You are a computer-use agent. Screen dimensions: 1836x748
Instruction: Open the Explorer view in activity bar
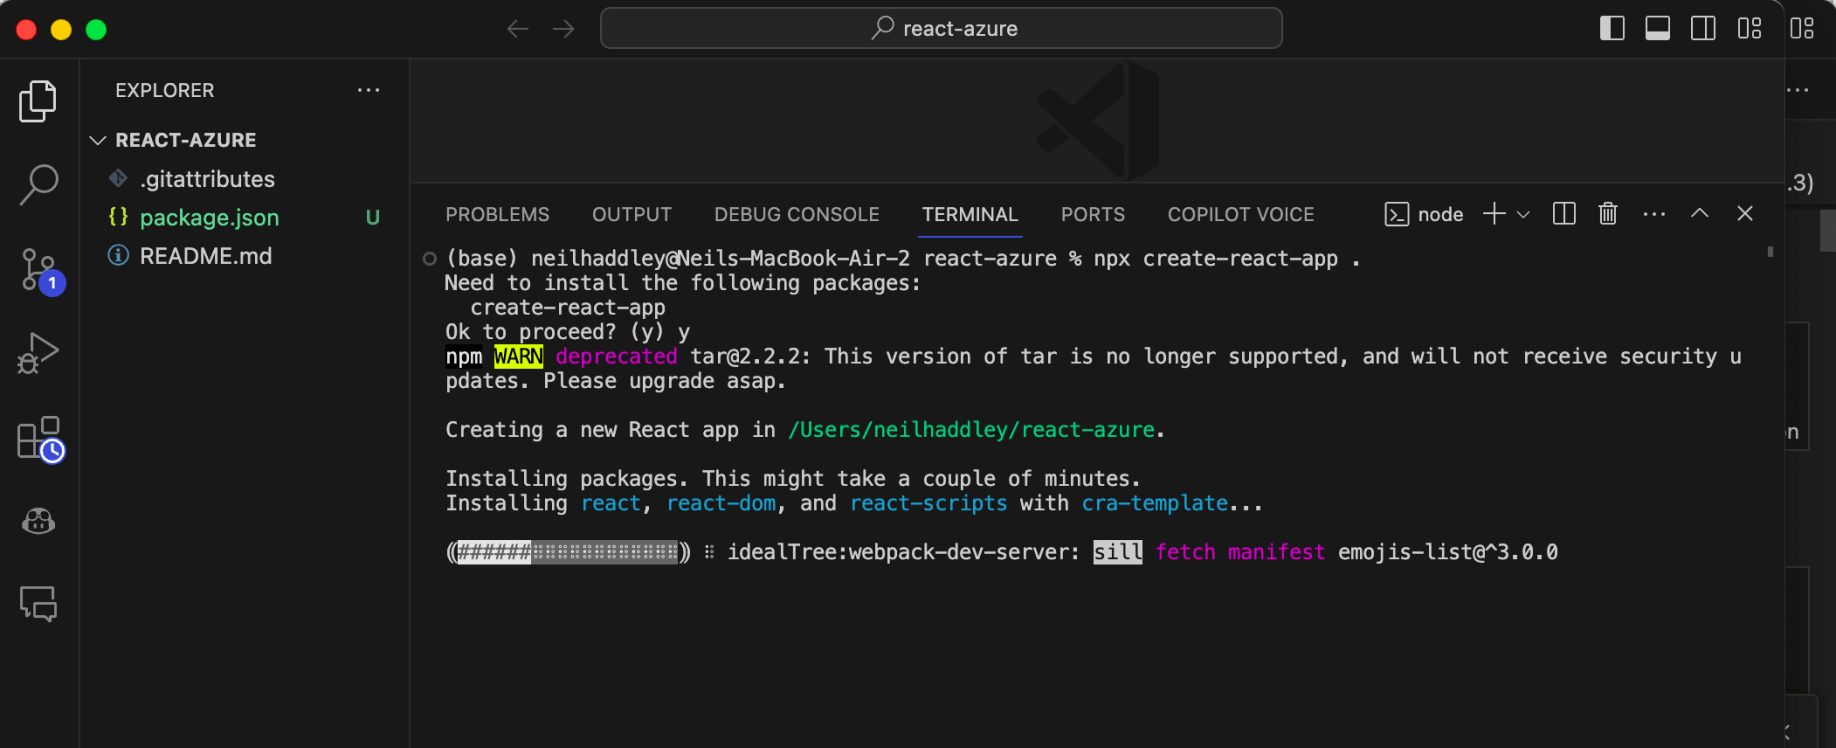pos(38,101)
